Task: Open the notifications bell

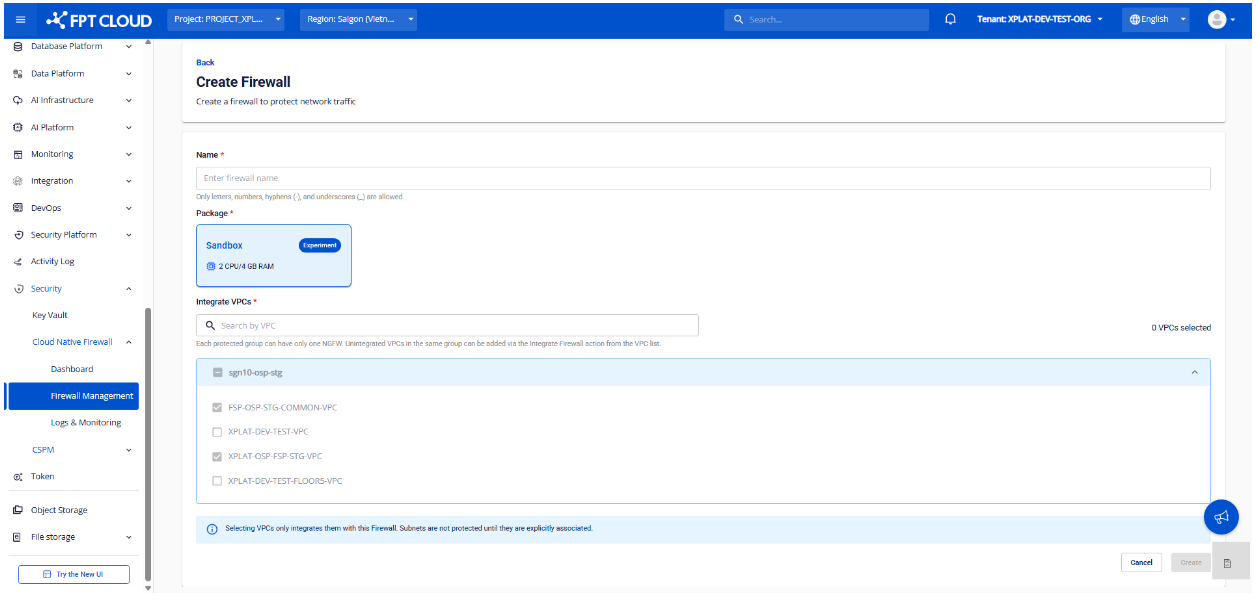Action: click(x=950, y=20)
